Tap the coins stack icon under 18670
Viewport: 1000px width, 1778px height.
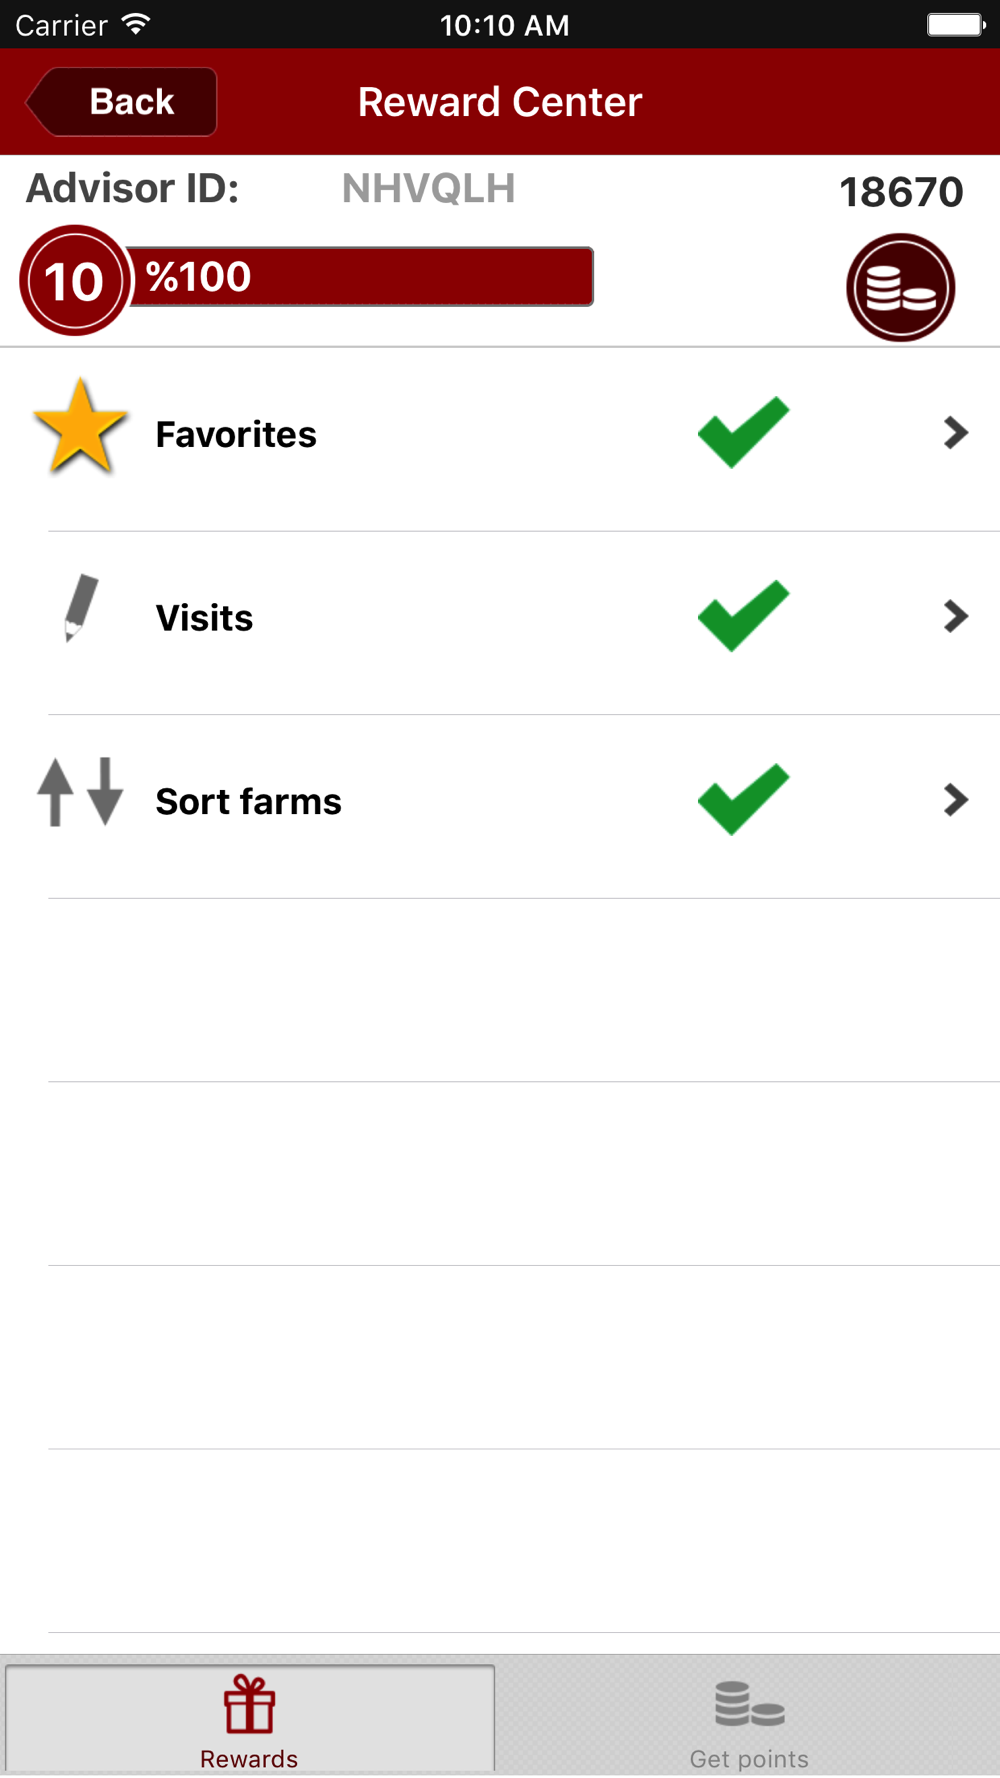tap(900, 288)
